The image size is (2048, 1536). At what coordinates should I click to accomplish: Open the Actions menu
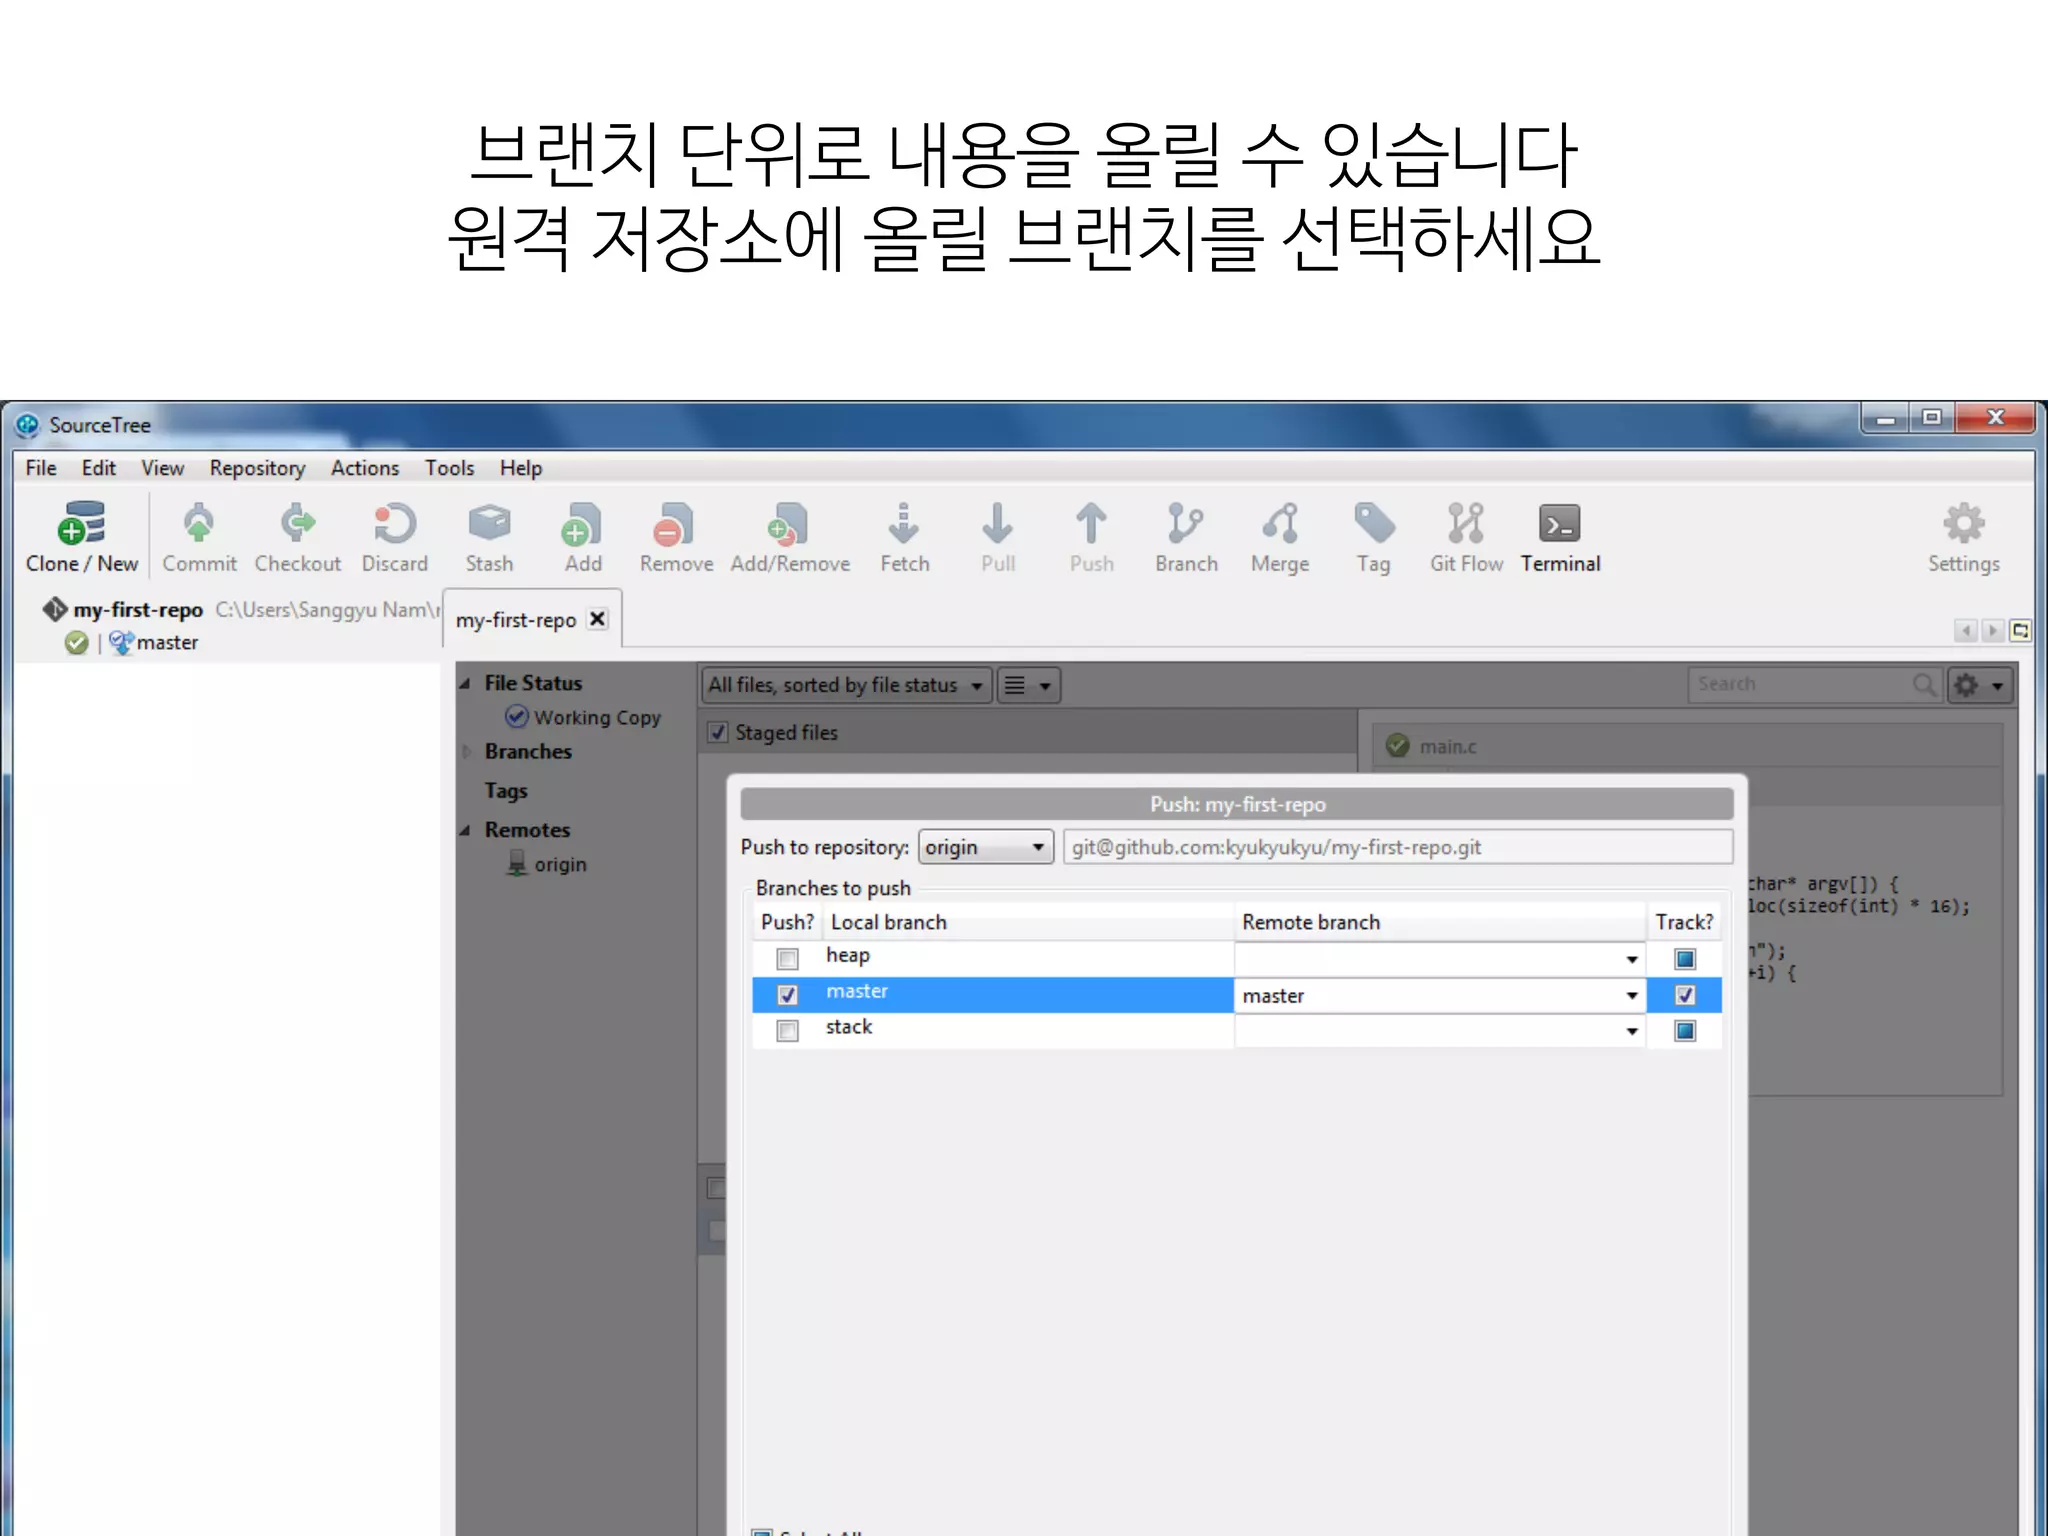(365, 468)
